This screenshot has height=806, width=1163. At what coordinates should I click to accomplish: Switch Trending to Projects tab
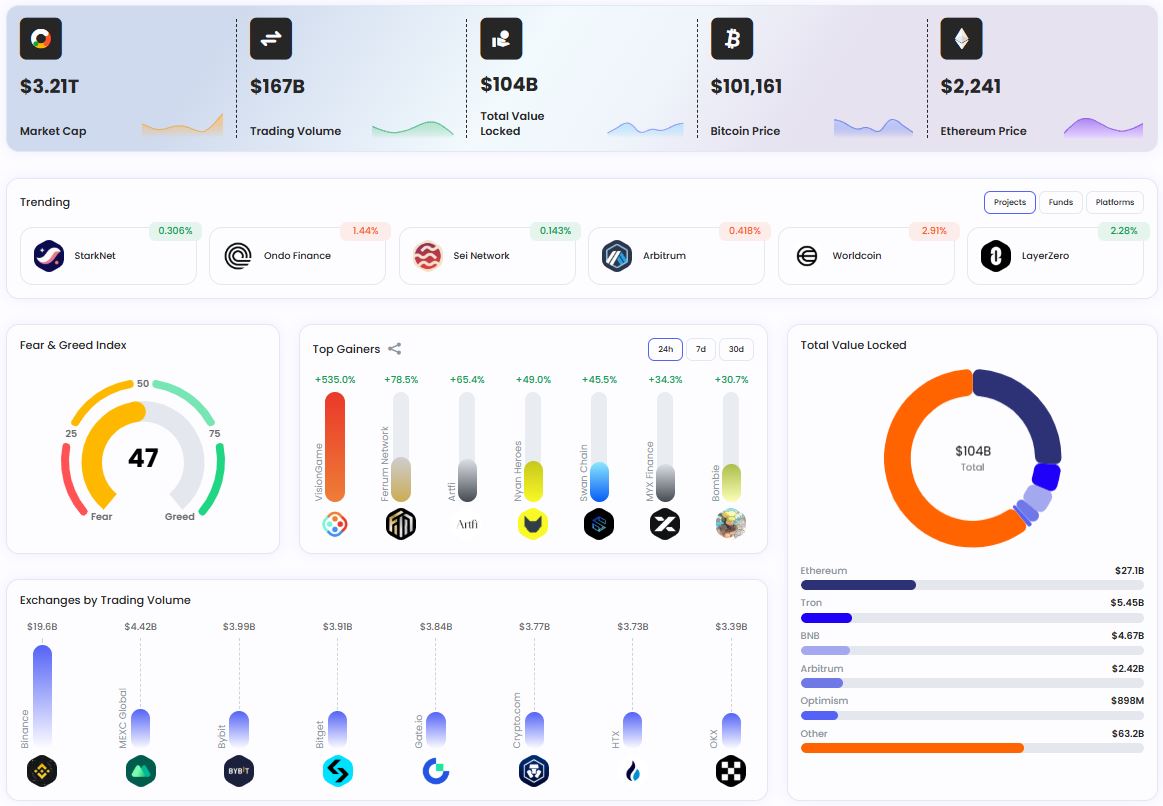[1009, 202]
